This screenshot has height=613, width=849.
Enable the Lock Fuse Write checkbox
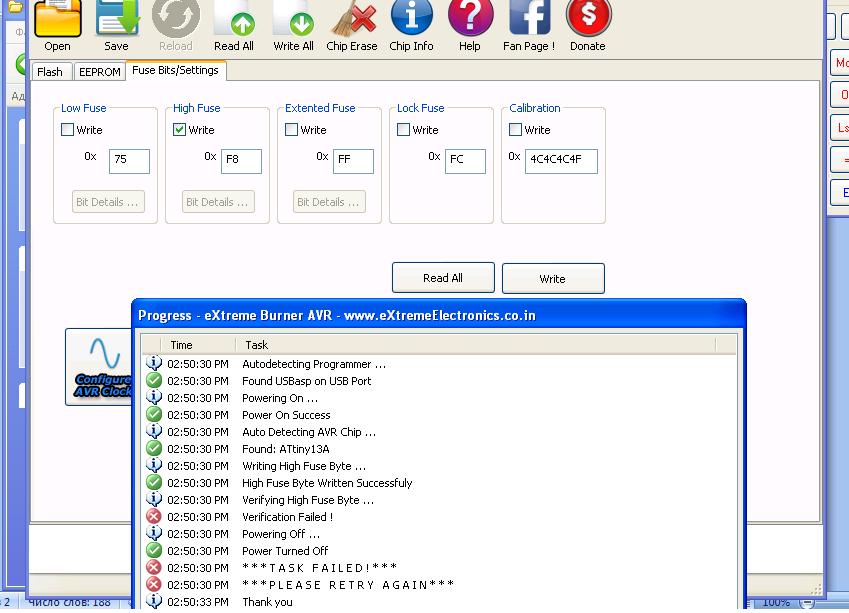[x=404, y=130]
